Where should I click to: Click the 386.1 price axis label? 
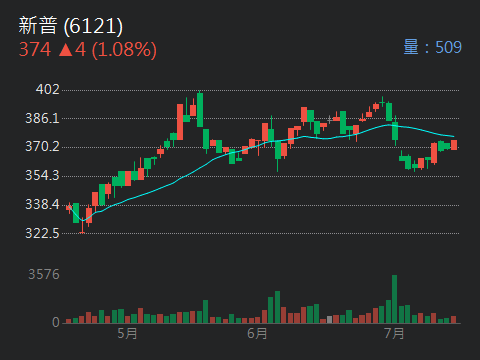[43, 118]
